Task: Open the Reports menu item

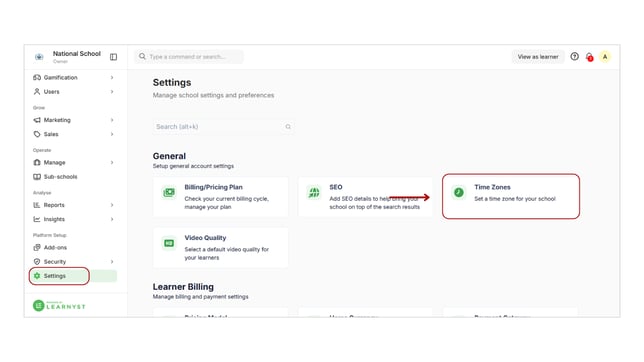Action: pos(74,205)
